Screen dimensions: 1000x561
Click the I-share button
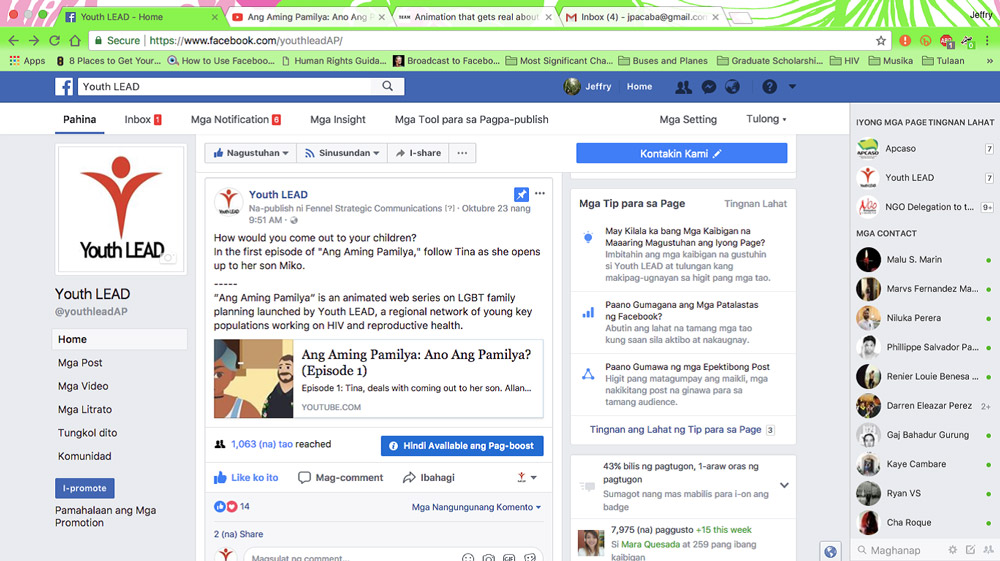click(x=418, y=153)
